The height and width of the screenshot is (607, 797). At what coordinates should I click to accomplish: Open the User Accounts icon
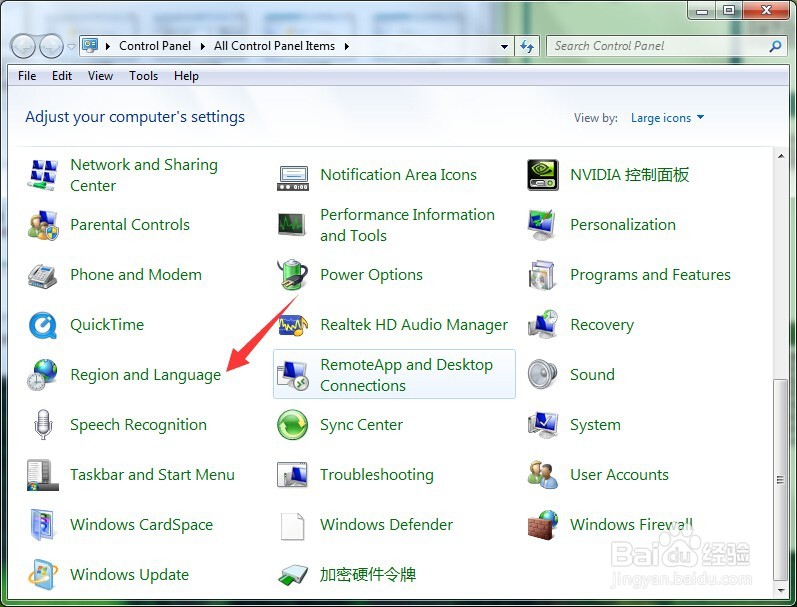point(543,475)
